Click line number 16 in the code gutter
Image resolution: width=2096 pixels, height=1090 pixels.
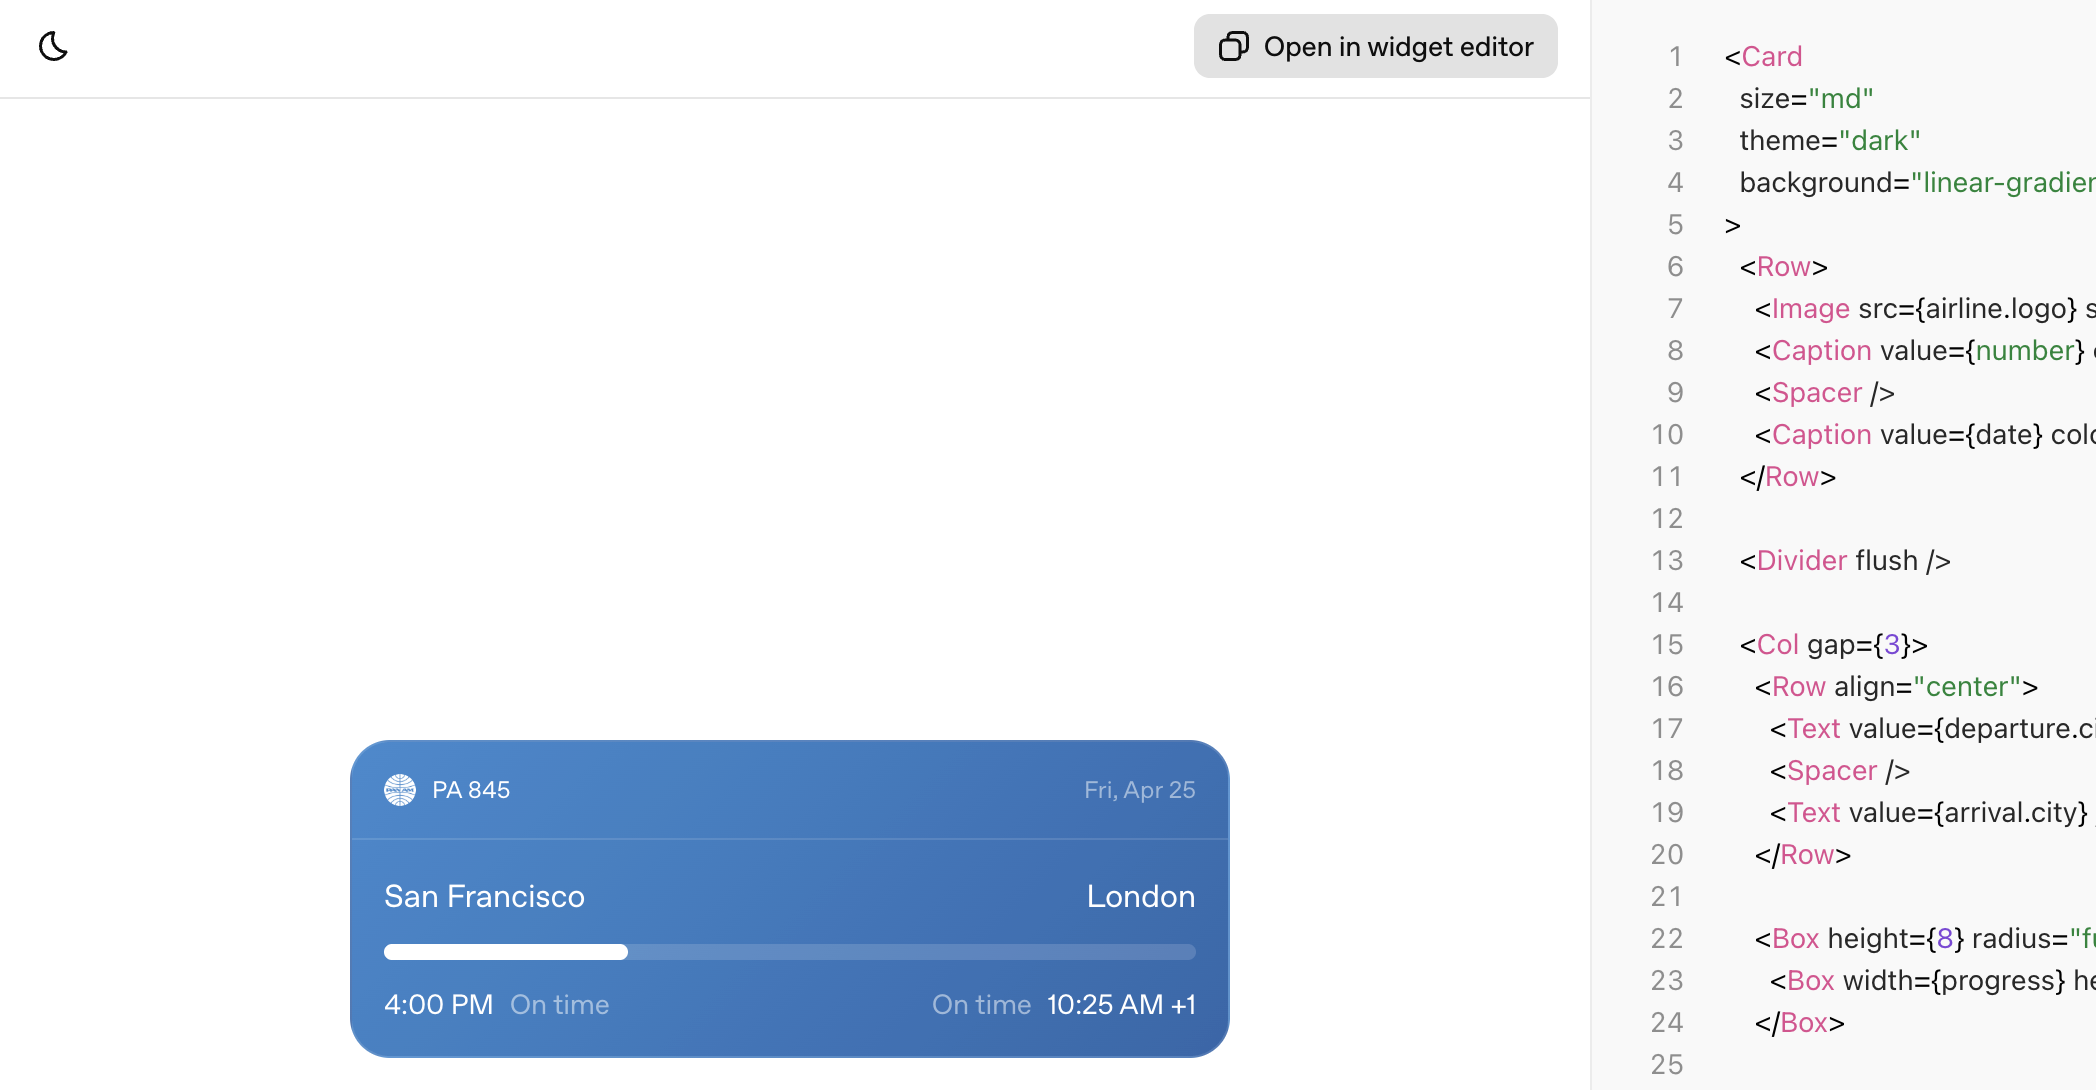(1667, 686)
